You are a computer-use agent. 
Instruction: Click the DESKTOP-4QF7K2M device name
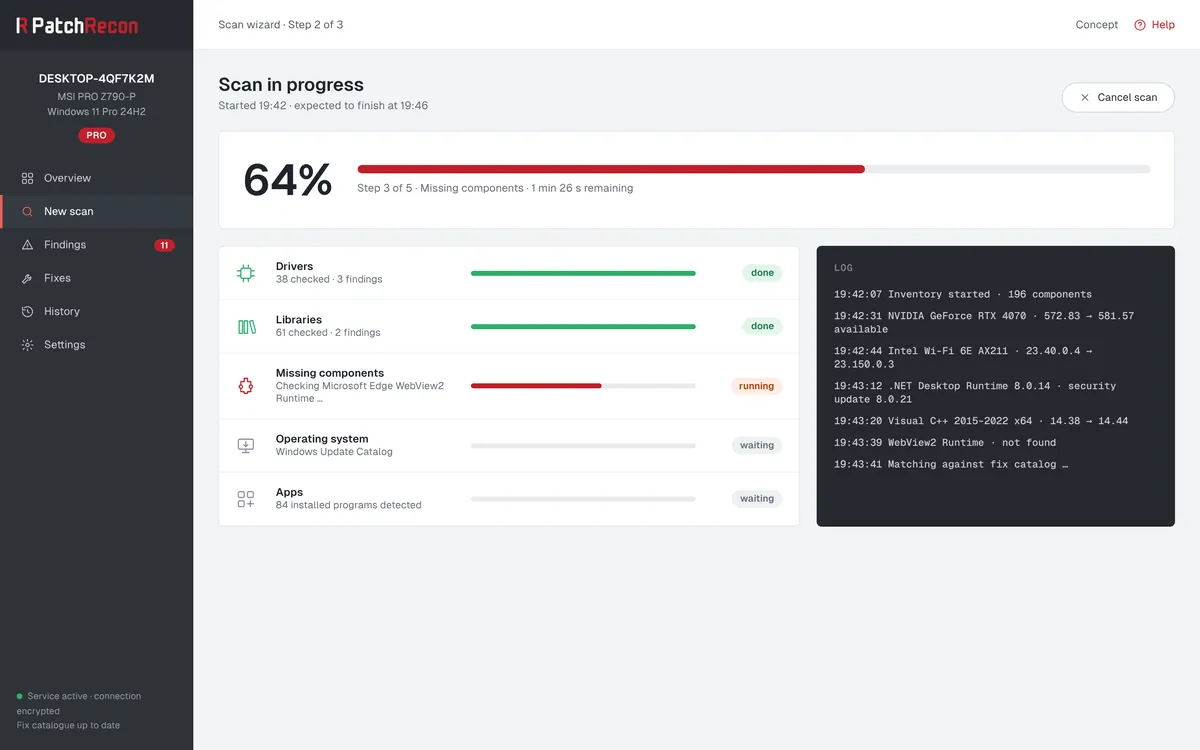click(96, 78)
